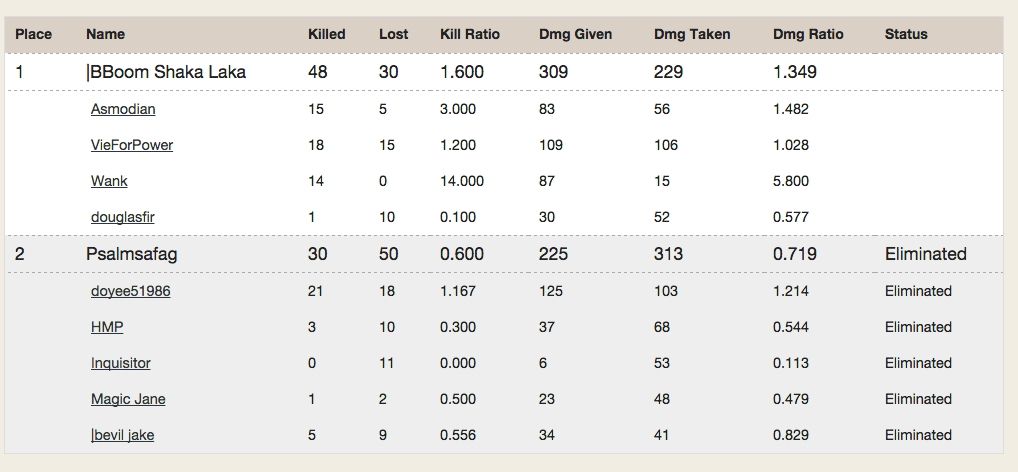Select the Inquisitor player link
The image size is (1018, 472).
coord(121,363)
